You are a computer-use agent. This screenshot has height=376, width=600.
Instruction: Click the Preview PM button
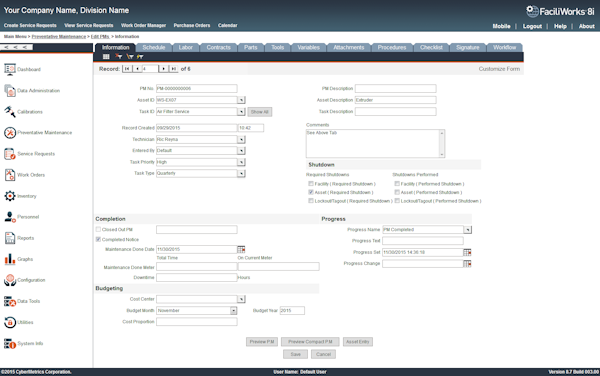point(262,342)
